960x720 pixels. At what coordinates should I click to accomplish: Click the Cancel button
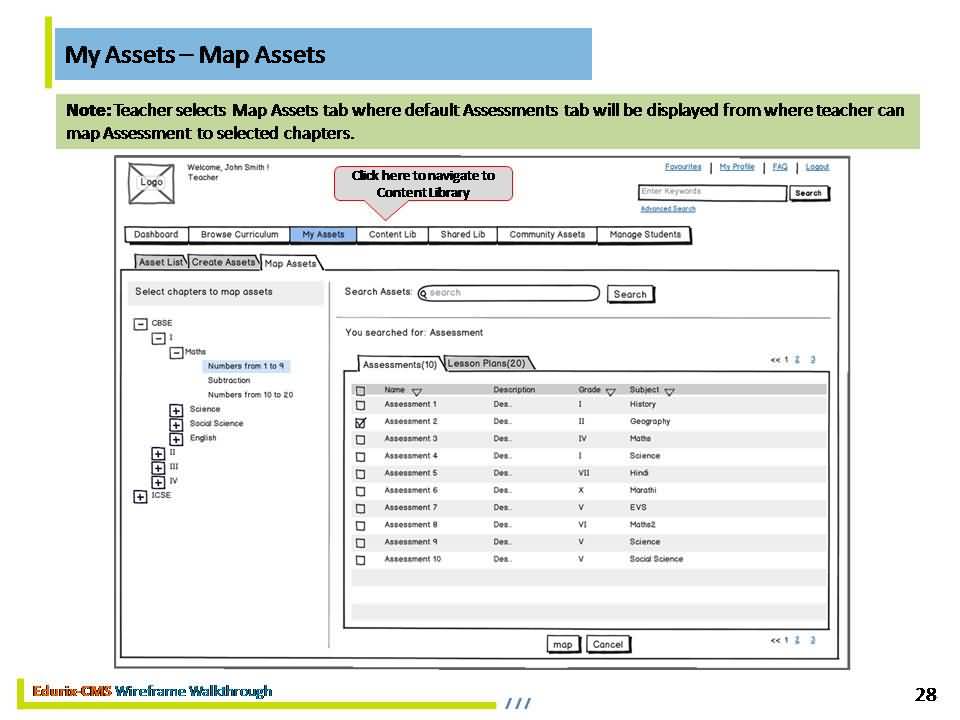pos(608,645)
